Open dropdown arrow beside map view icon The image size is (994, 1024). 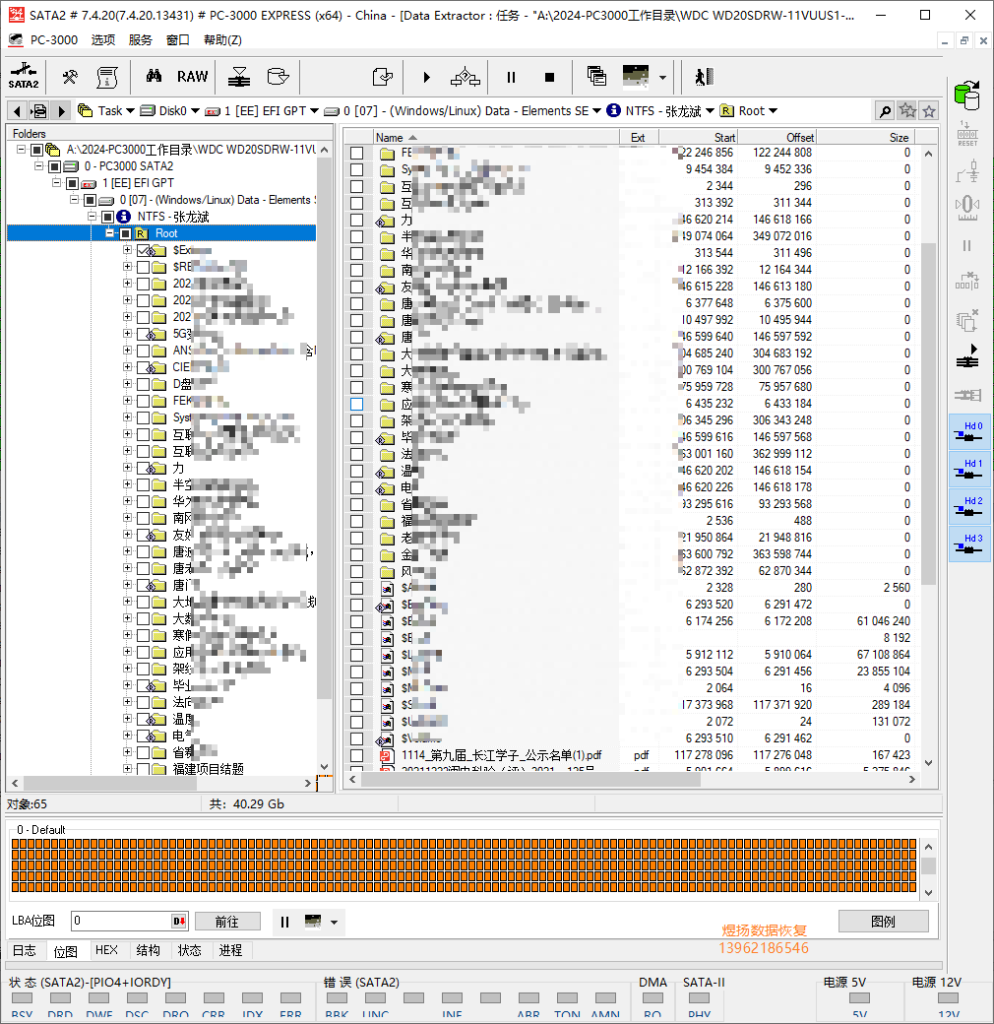click(663, 77)
